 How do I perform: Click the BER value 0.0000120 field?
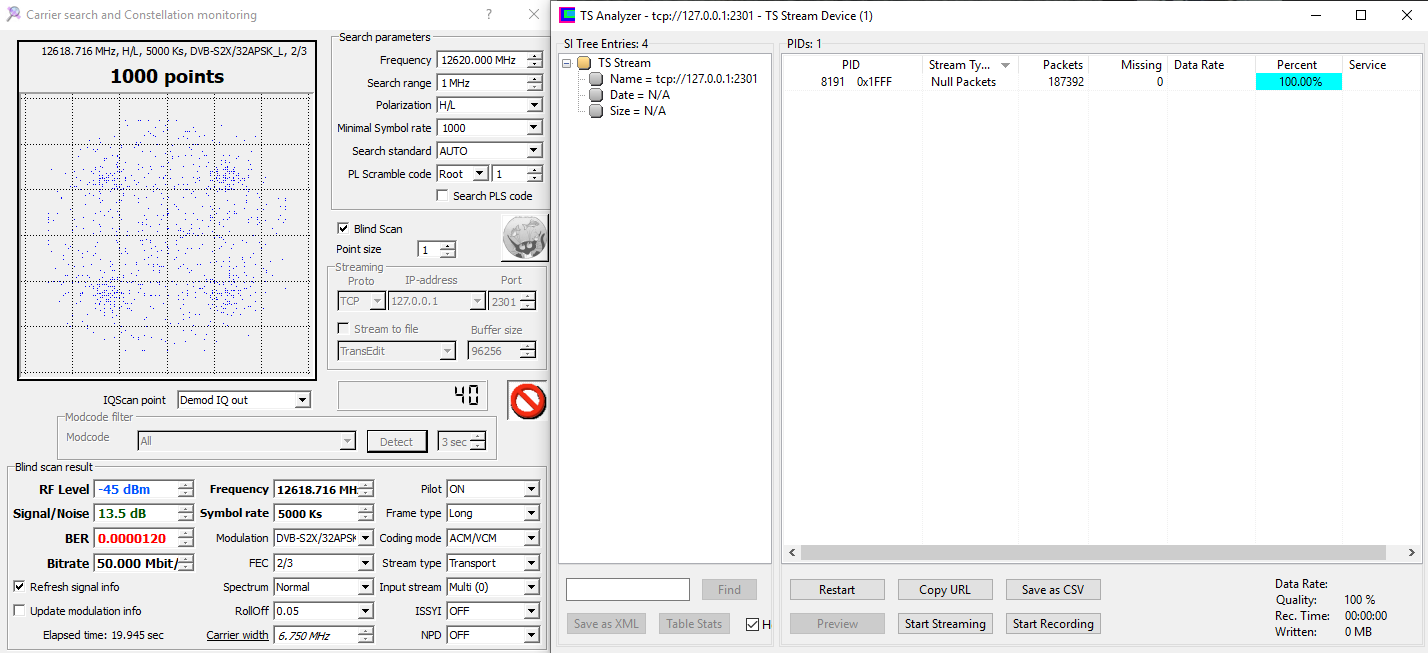135,538
